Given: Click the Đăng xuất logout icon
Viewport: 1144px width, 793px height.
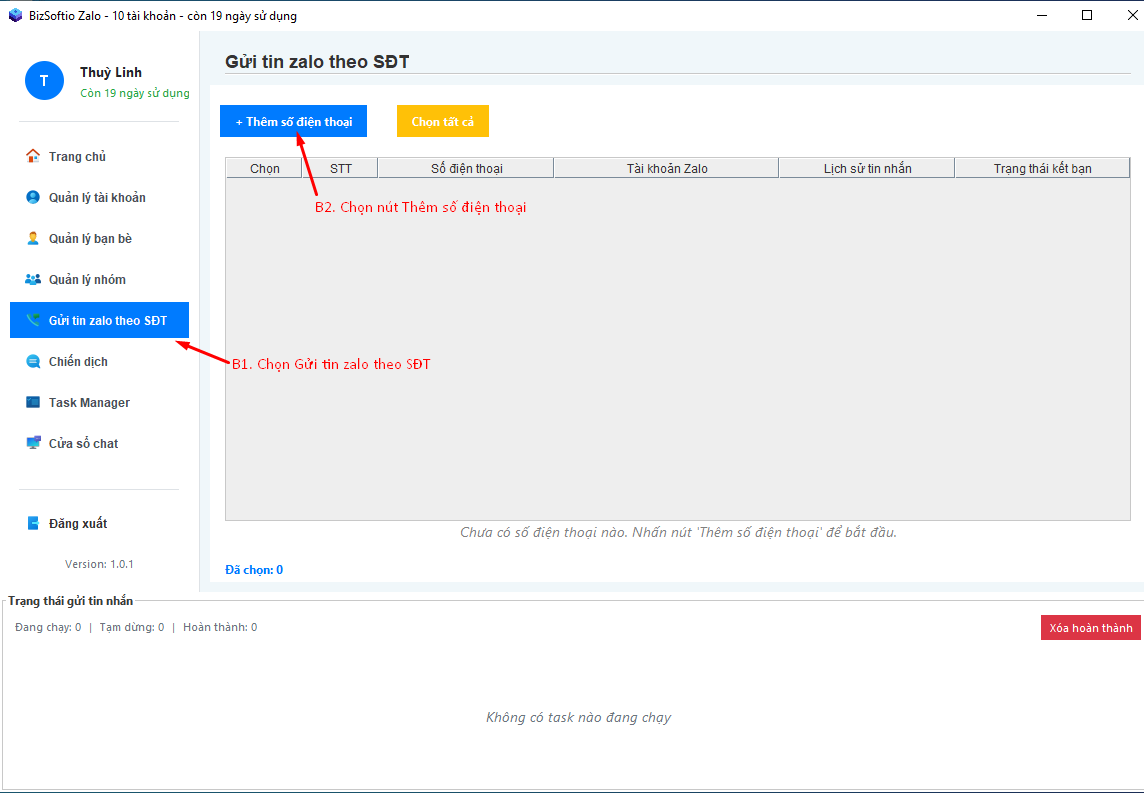Looking at the screenshot, I should pos(33,523).
